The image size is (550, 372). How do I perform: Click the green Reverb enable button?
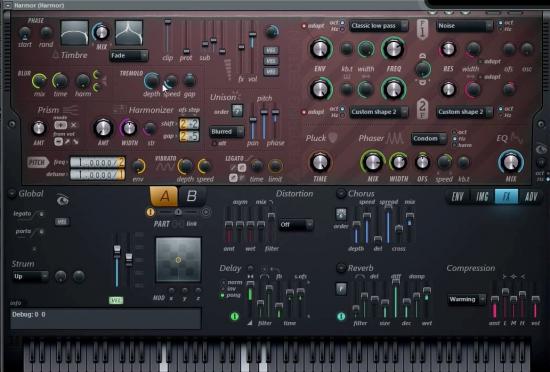pos(341,316)
